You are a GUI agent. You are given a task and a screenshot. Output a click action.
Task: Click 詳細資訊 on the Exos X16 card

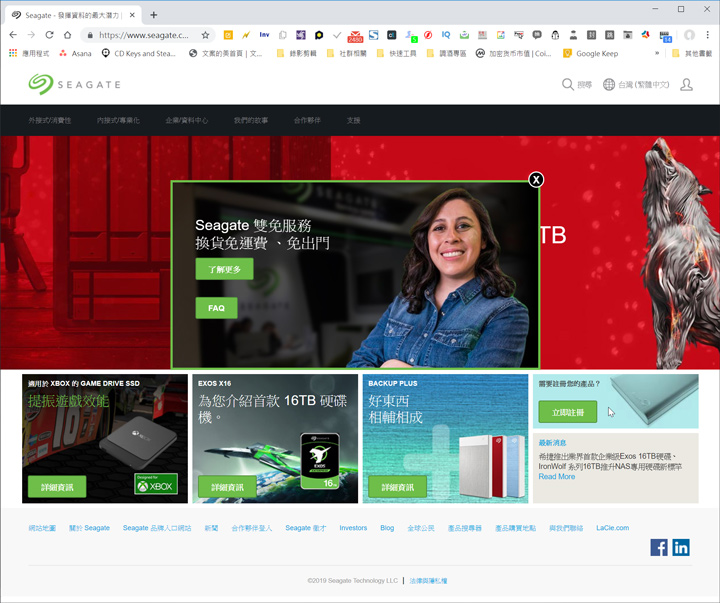tap(227, 487)
